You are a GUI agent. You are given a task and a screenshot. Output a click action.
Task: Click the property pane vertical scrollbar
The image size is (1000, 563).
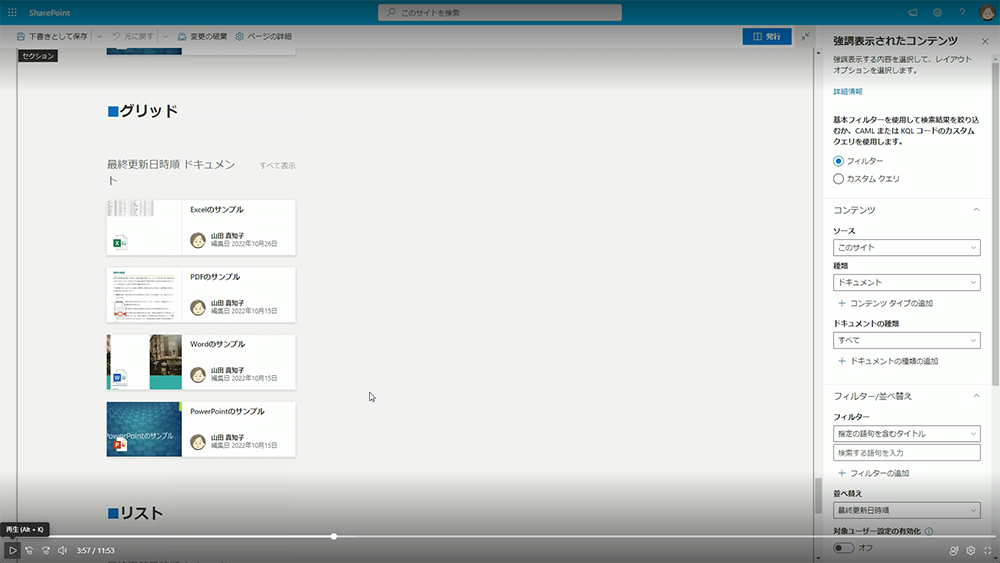pos(995,223)
